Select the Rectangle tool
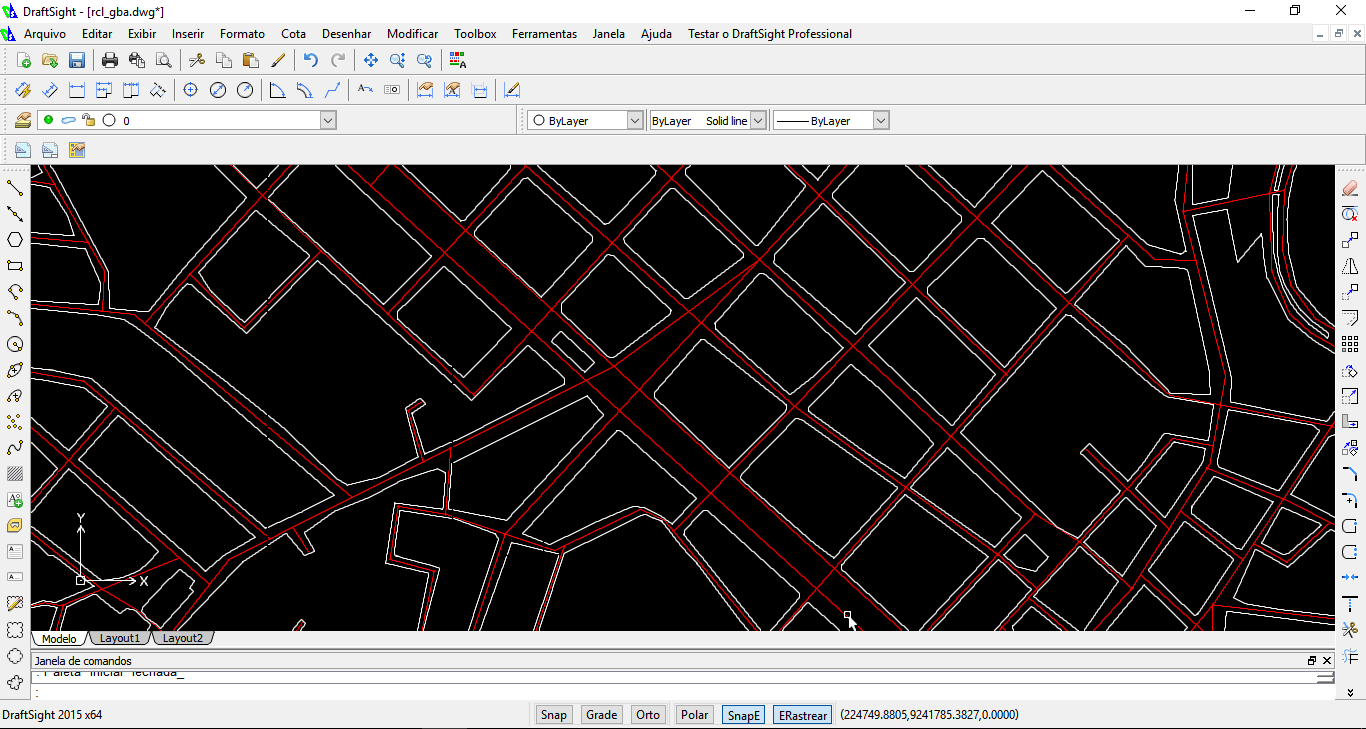This screenshot has width=1366, height=729. (x=15, y=266)
